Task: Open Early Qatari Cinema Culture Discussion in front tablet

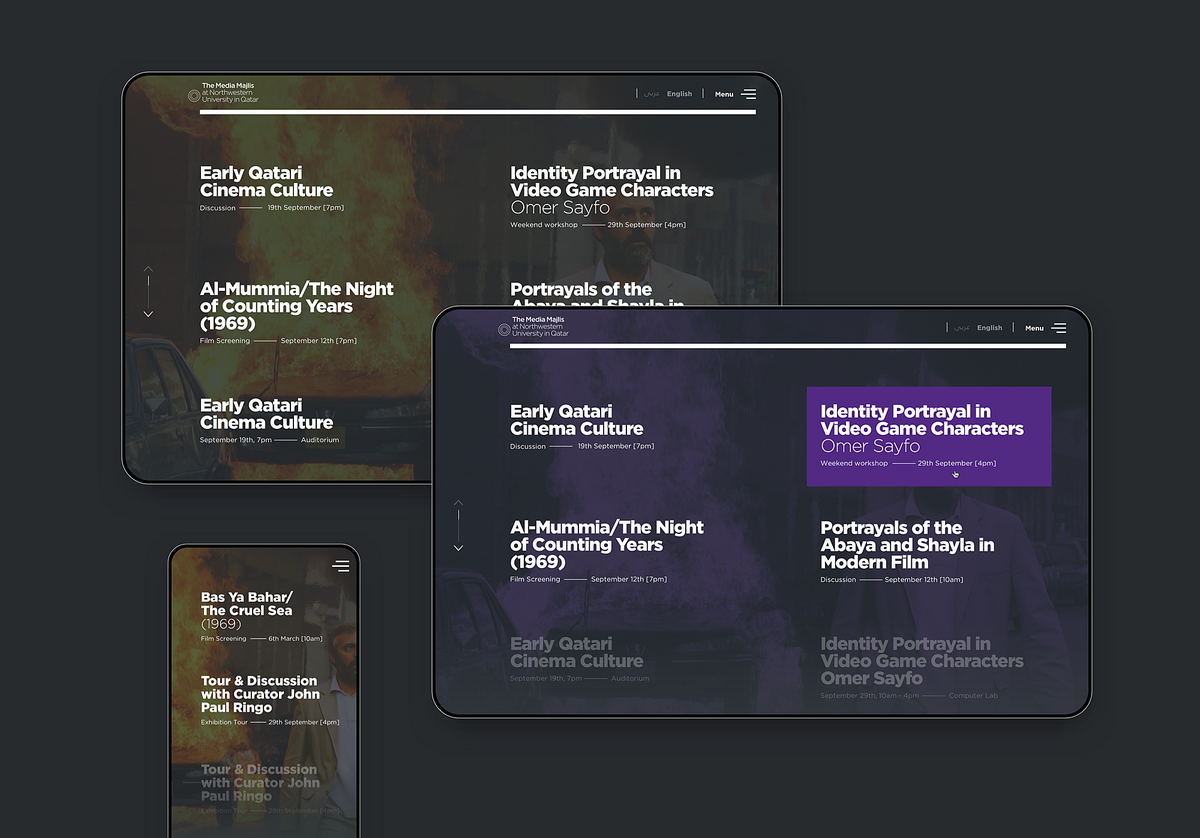Action: tap(582, 426)
